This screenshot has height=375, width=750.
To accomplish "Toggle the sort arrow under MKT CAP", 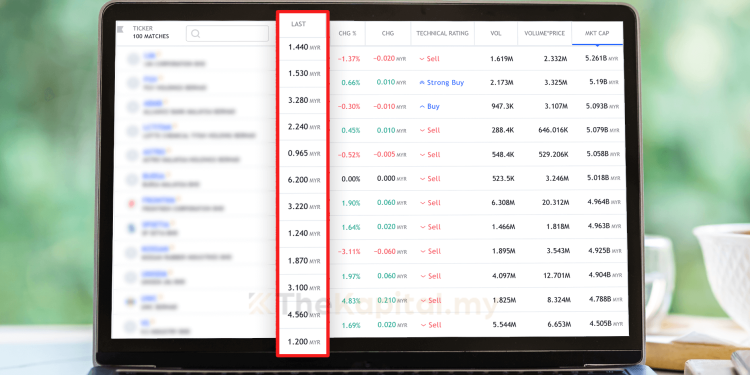I will coord(597,44).
